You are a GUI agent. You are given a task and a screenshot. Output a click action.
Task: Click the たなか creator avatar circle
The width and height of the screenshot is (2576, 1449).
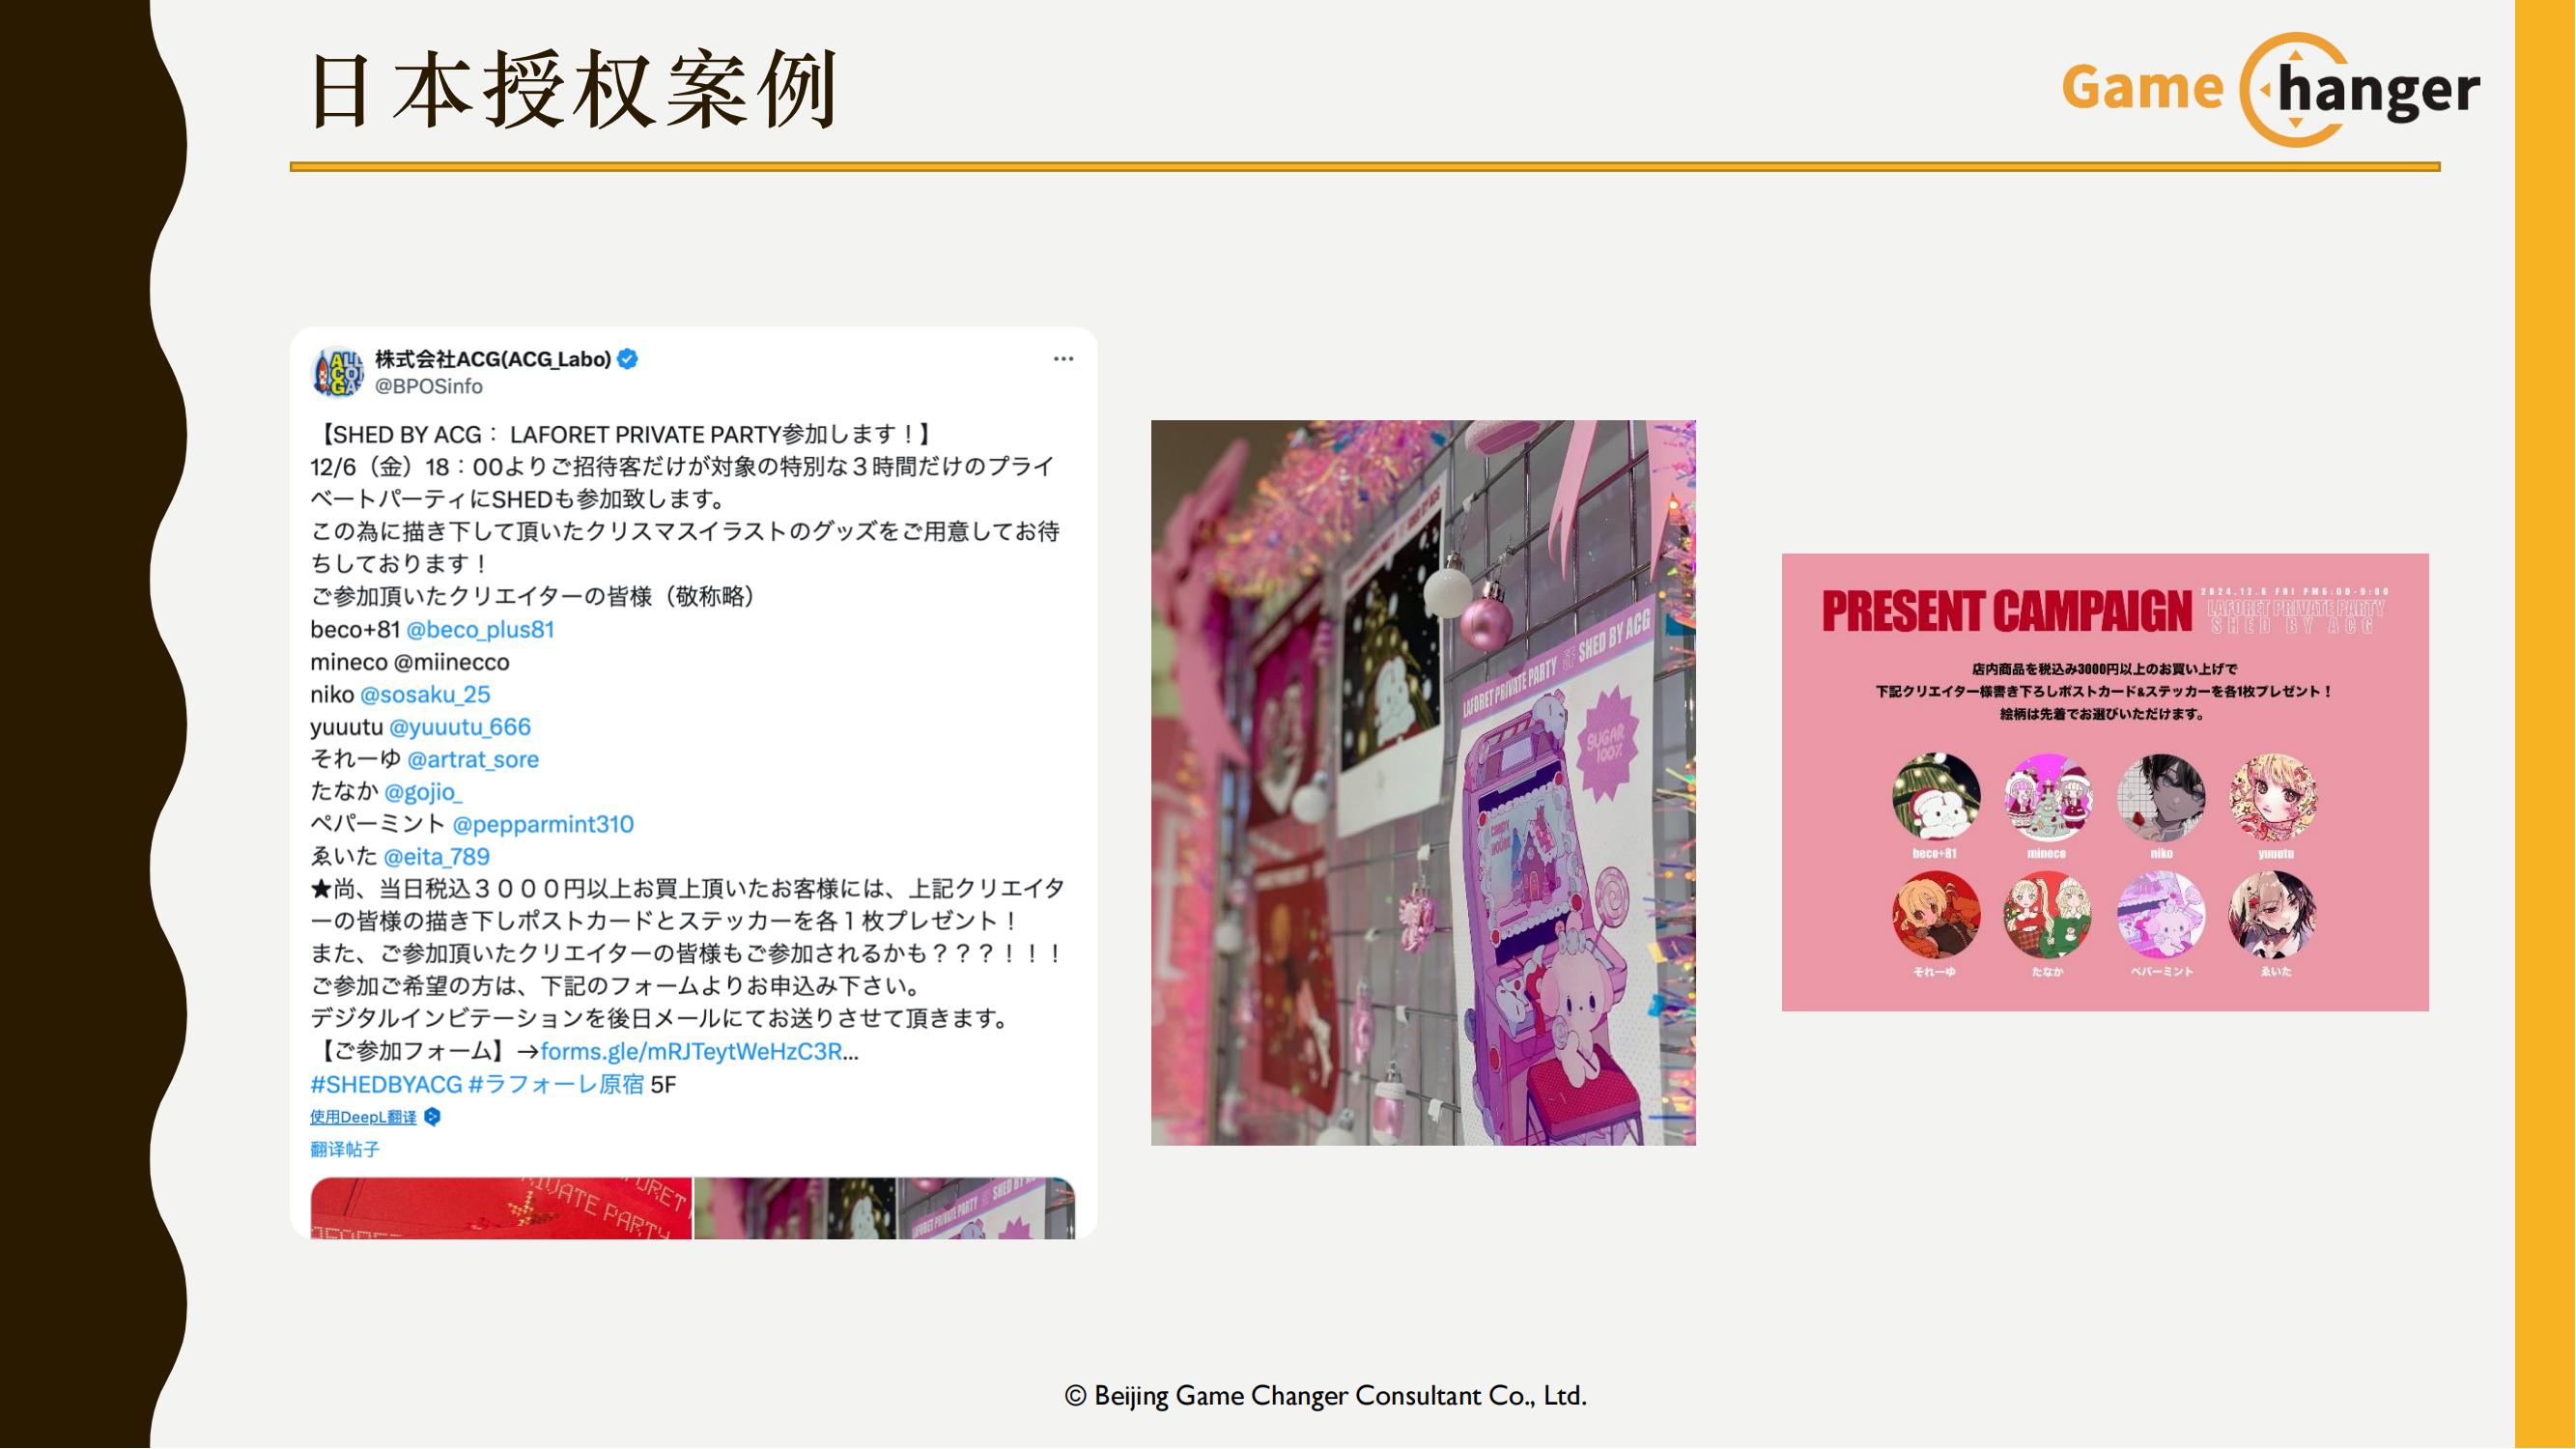(x=2048, y=915)
